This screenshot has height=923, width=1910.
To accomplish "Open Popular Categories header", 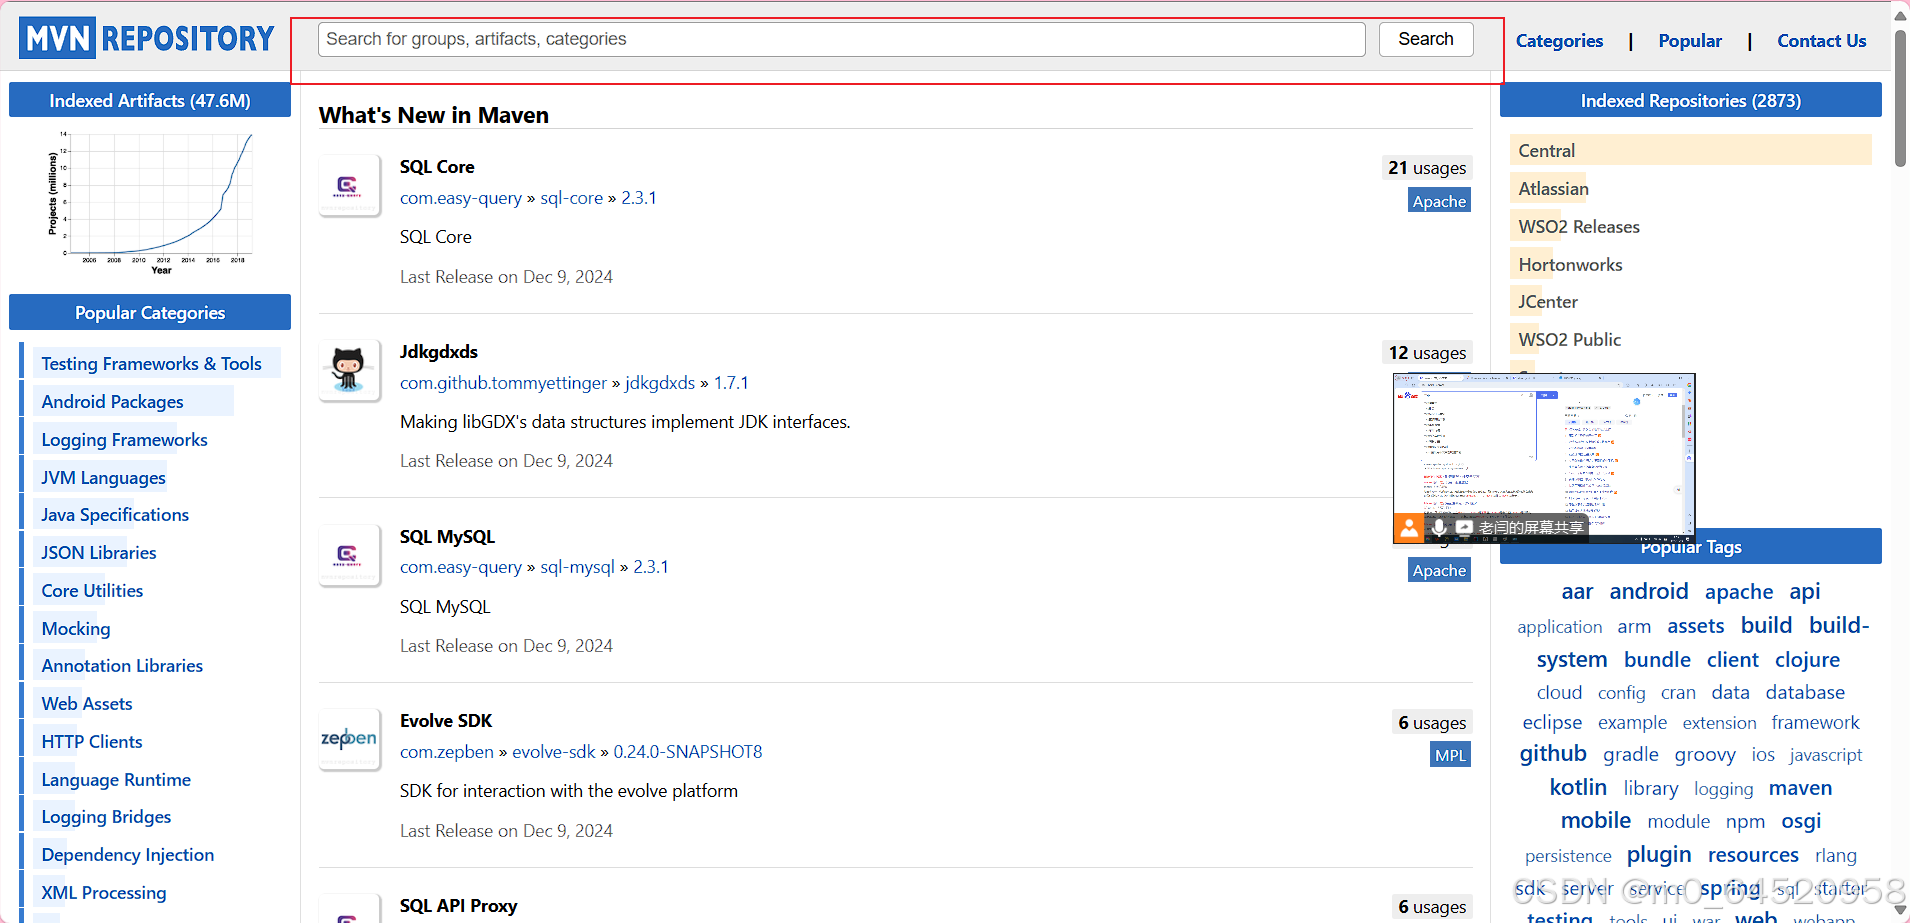I will [x=150, y=312].
